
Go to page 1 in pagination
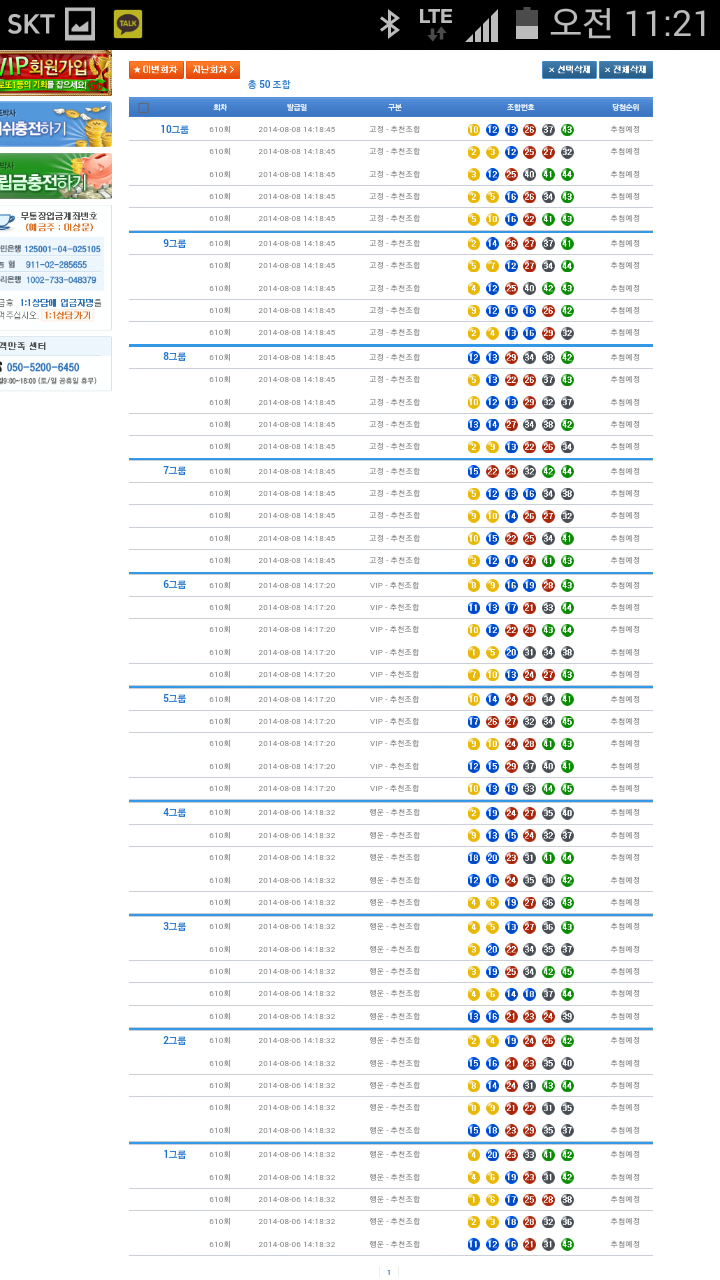click(x=389, y=1272)
